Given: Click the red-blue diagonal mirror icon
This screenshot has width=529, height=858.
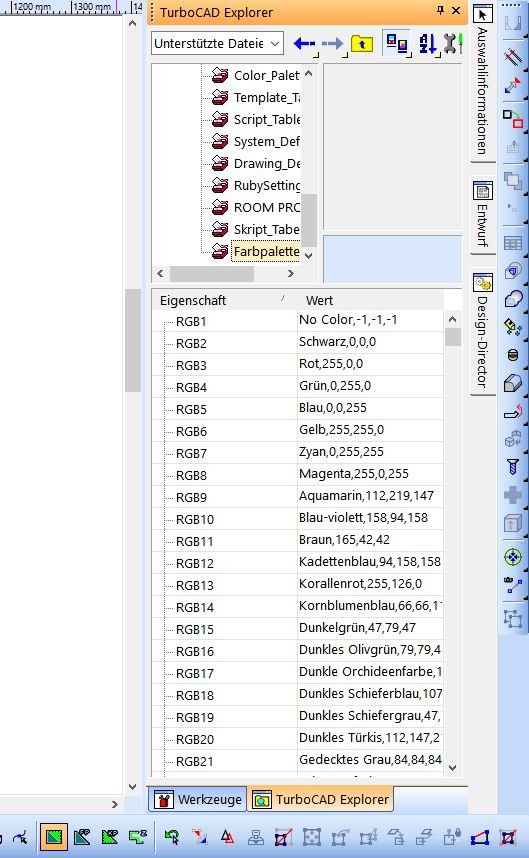Looking at the screenshot, I should tap(200, 837).
